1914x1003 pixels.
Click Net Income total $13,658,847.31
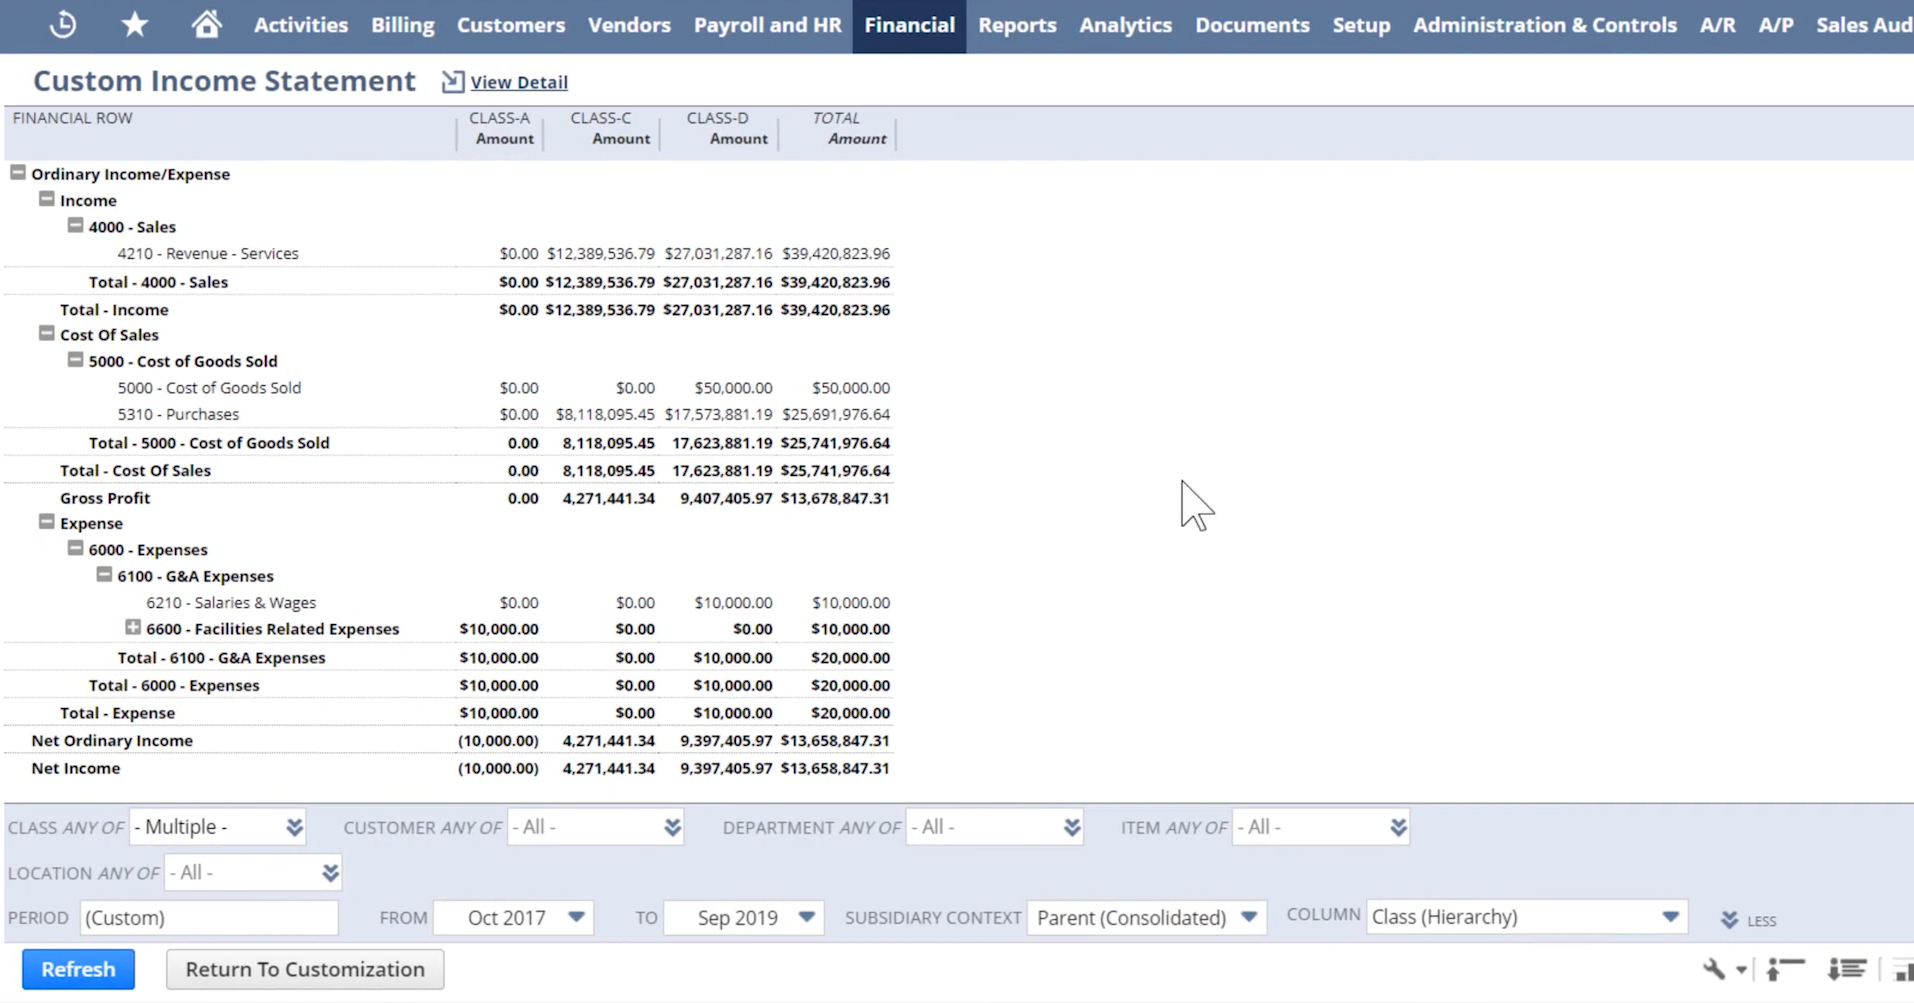(x=835, y=768)
